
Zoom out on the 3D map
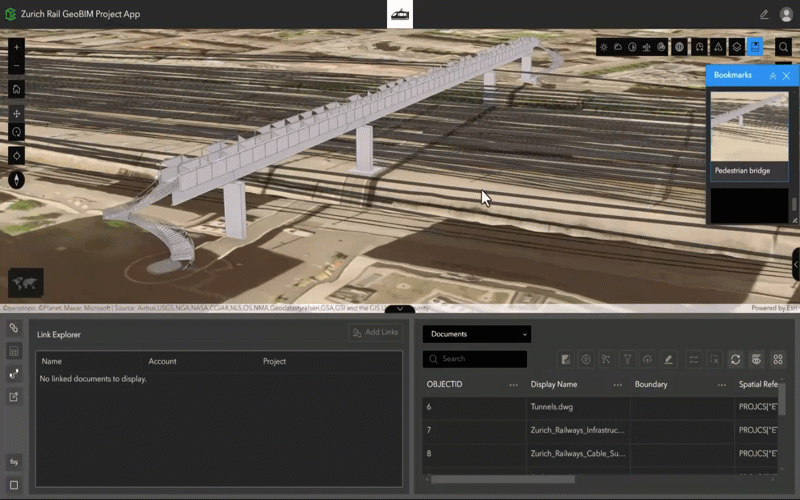(16, 65)
